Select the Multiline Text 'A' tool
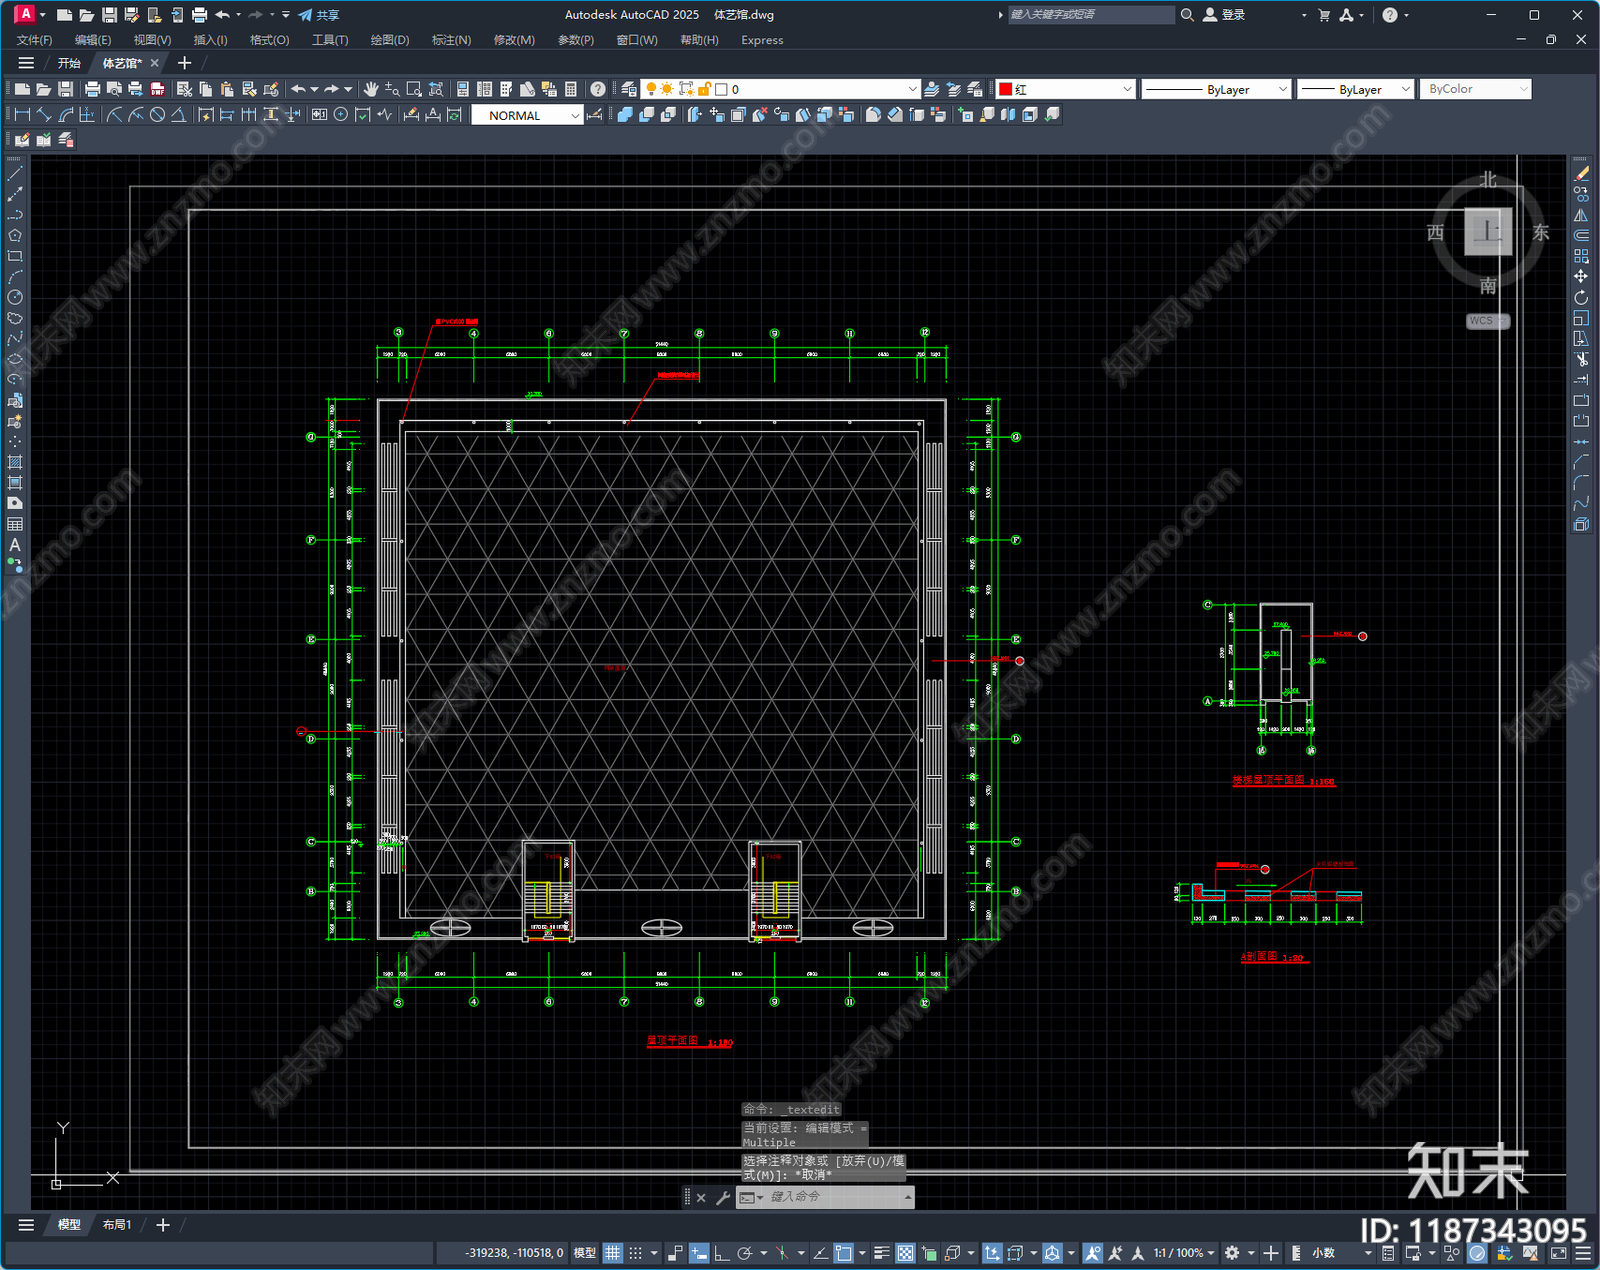 click(x=15, y=545)
